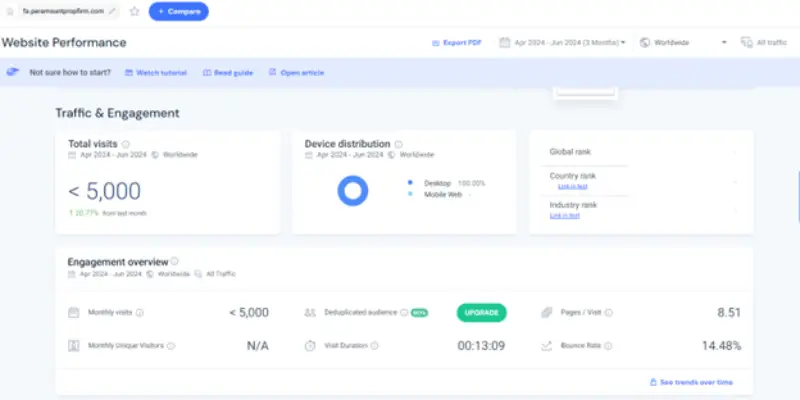The image size is (800, 400).
Task: Click the device distribution donut chart
Action: [353, 191]
